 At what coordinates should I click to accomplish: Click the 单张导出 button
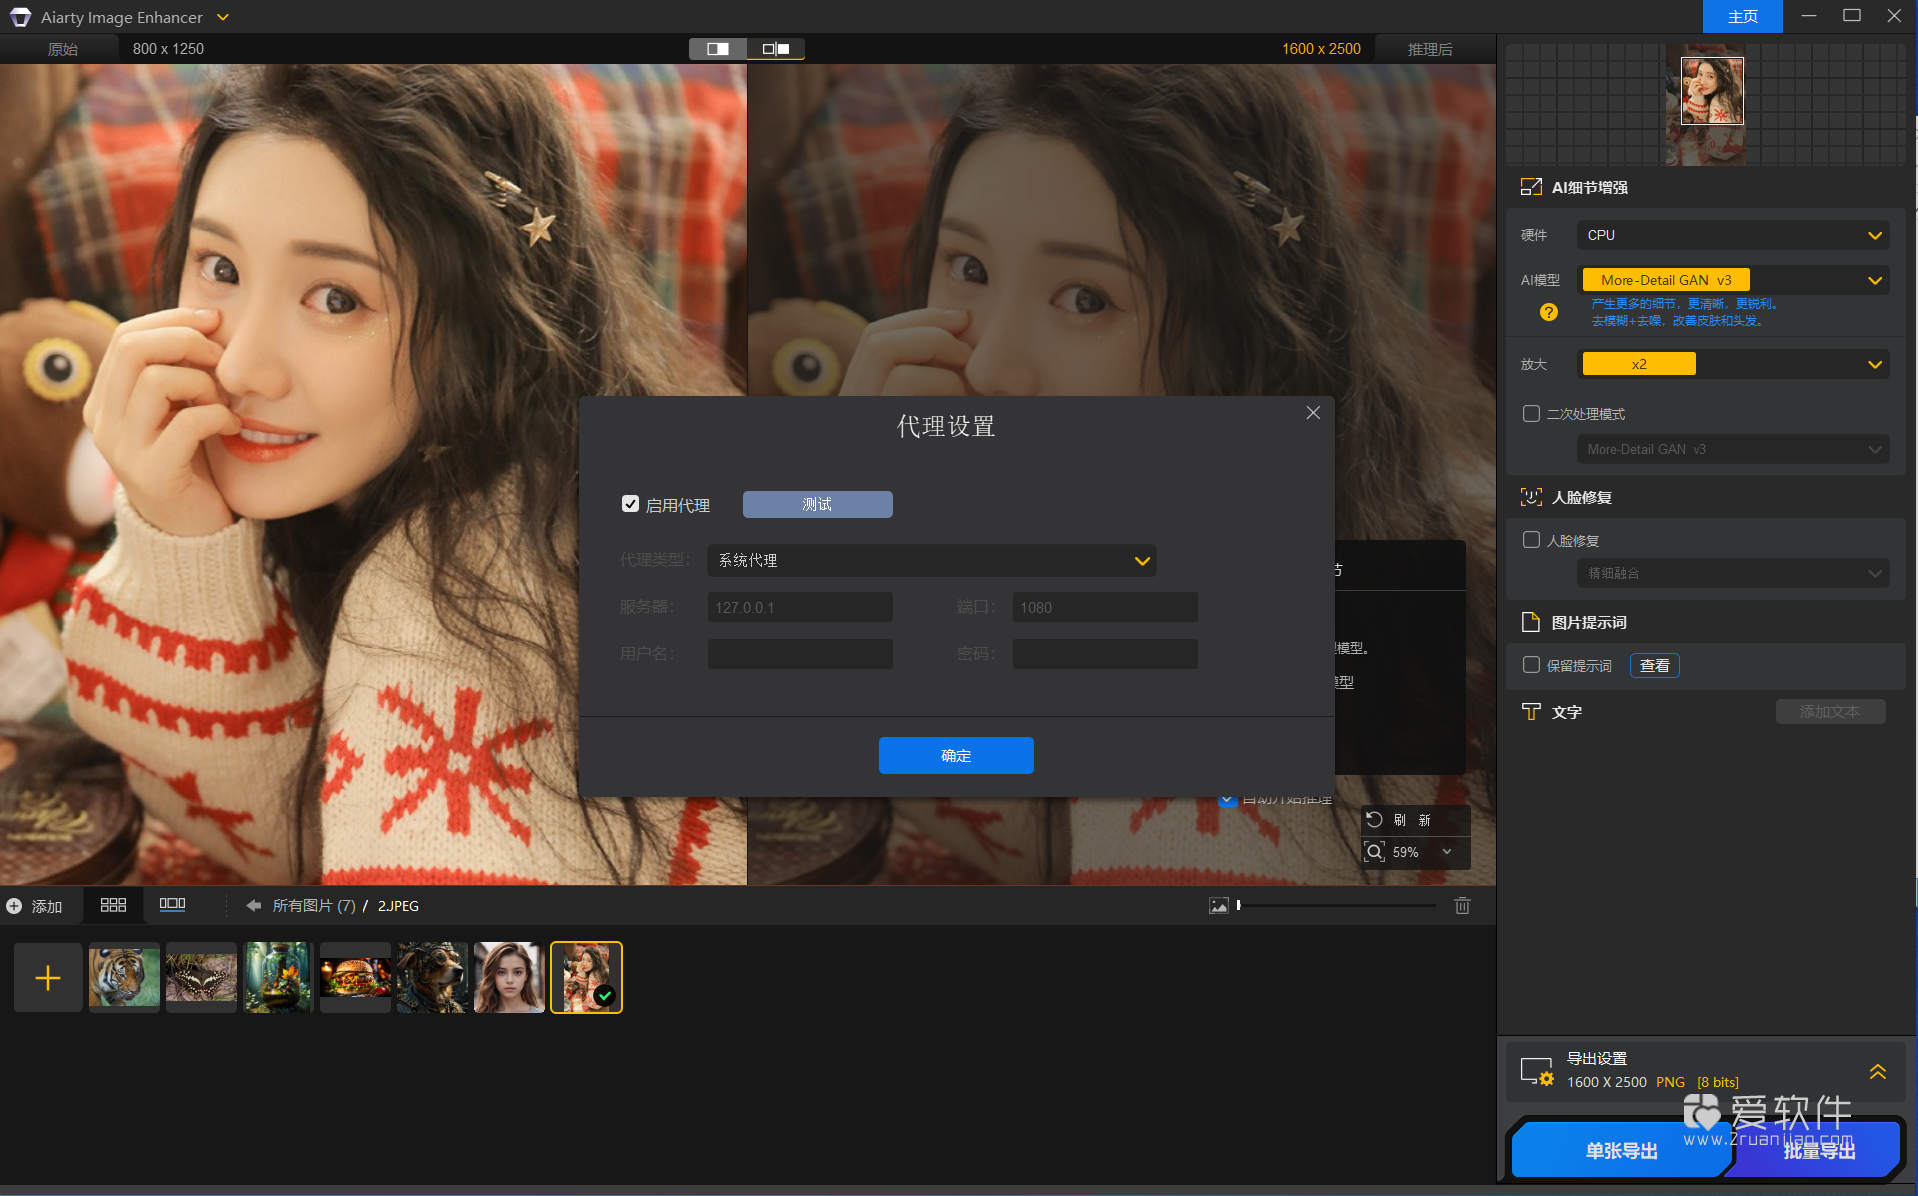click(x=1621, y=1151)
